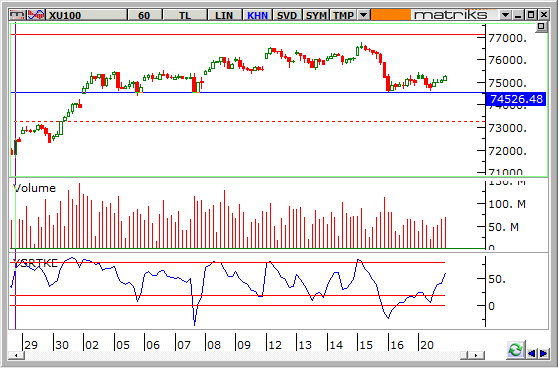Click the 50. M volume axis value
This screenshot has height=368, width=558.
(504, 227)
